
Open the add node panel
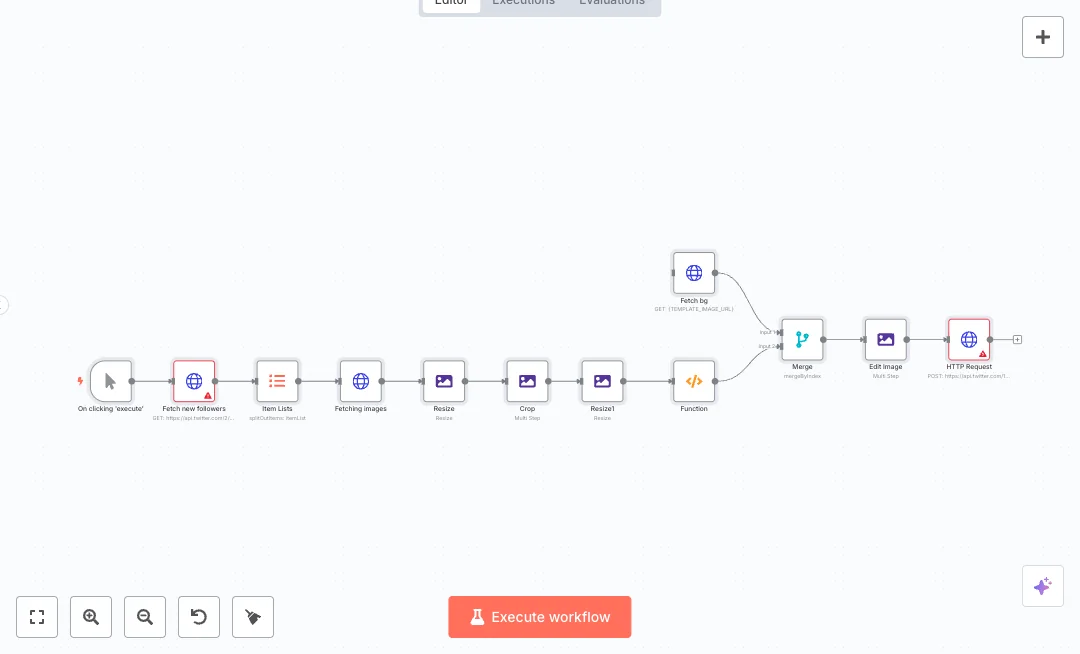(x=1043, y=37)
